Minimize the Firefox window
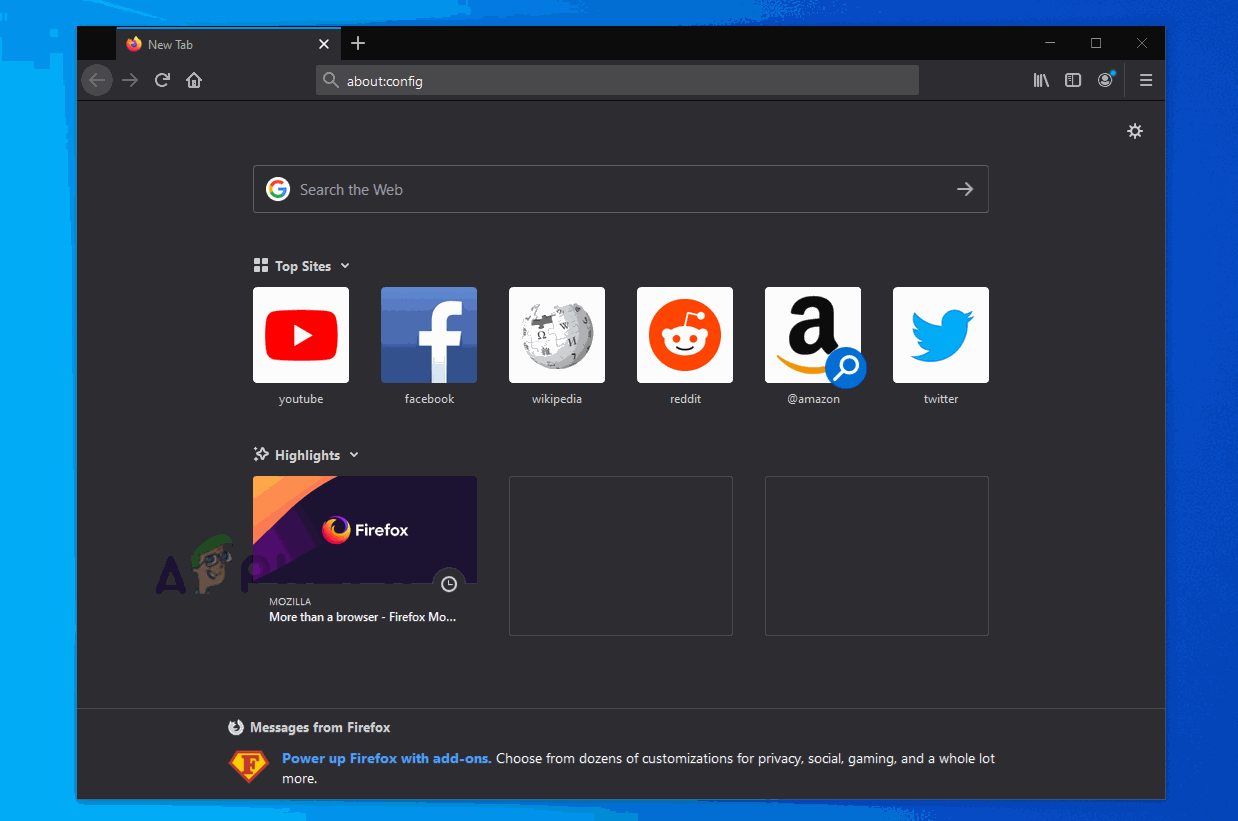 [x=1050, y=43]
